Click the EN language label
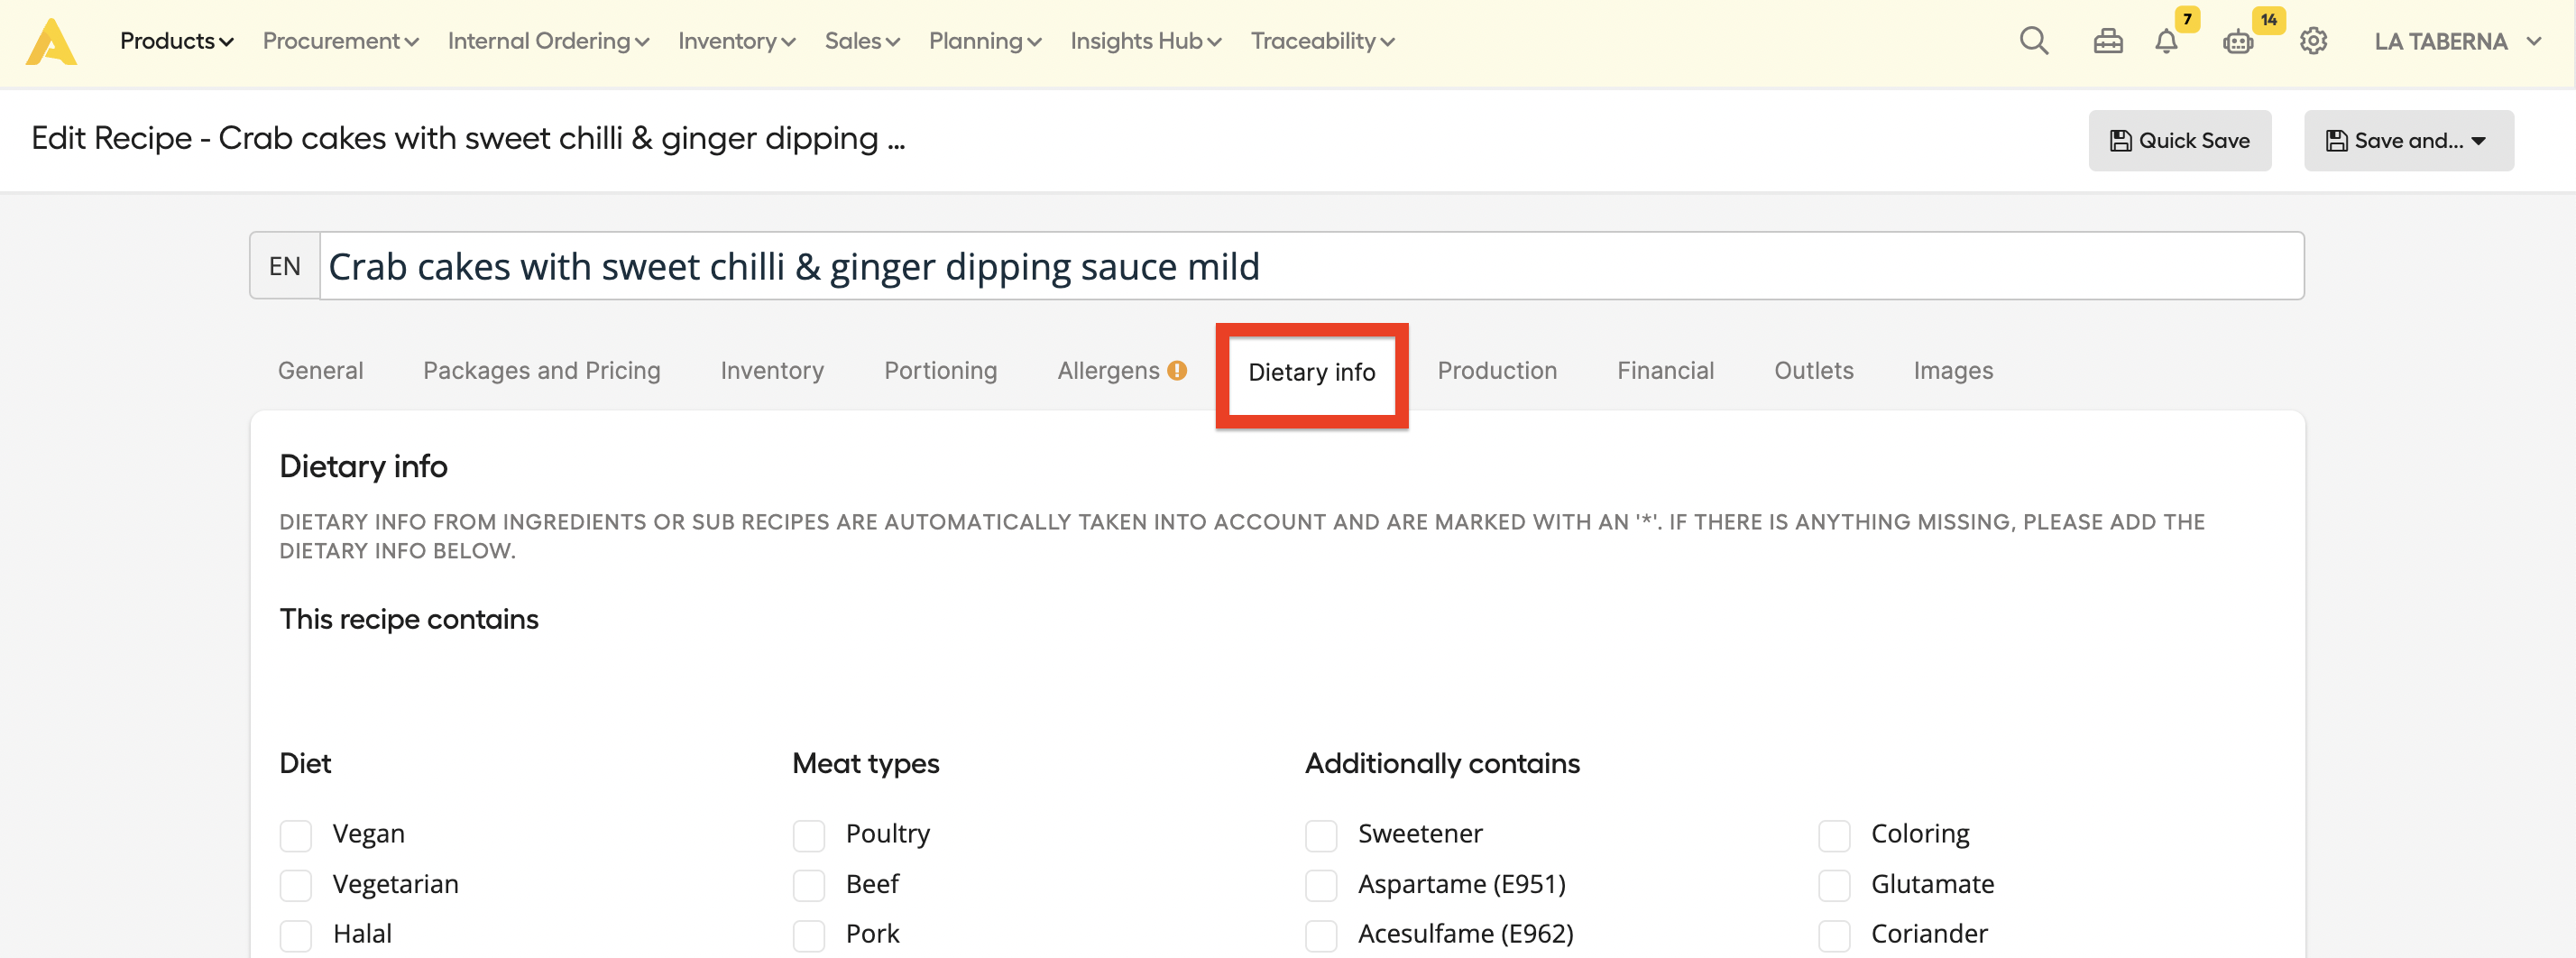Viewport: 2576px width, 958px height. point(284,266)
